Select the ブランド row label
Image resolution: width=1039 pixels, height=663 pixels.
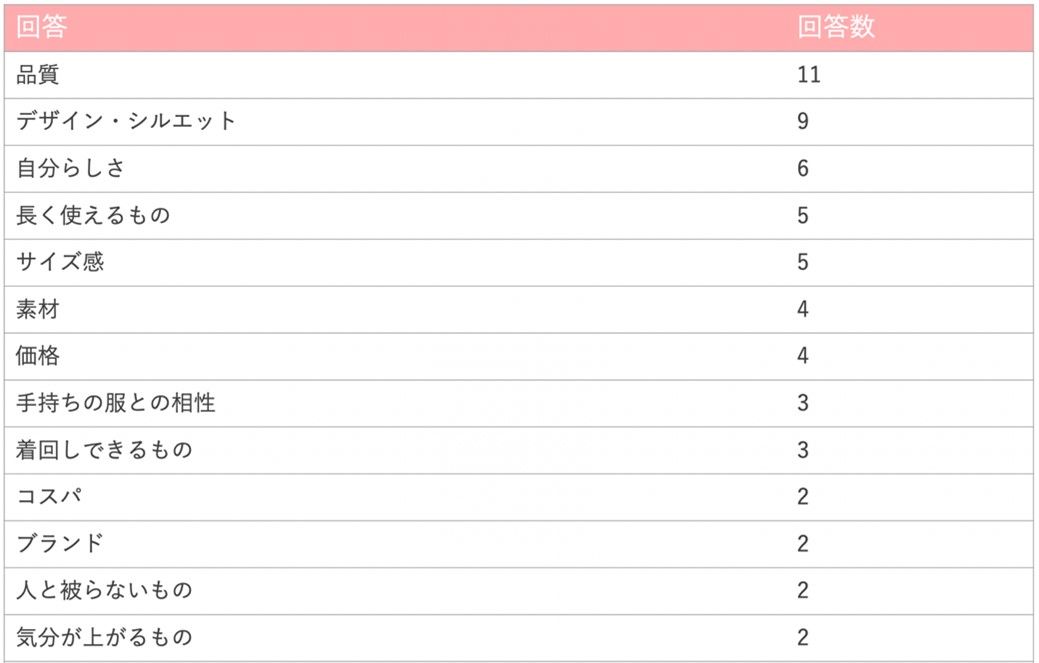click(60, 545)
